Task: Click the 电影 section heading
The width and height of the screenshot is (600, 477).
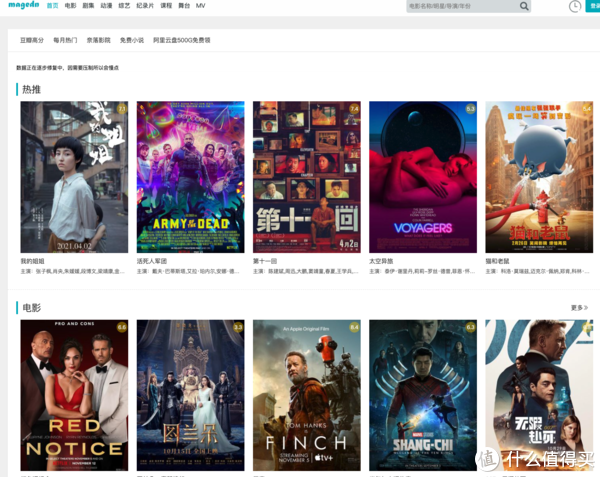Action: (x=31, y=308)
